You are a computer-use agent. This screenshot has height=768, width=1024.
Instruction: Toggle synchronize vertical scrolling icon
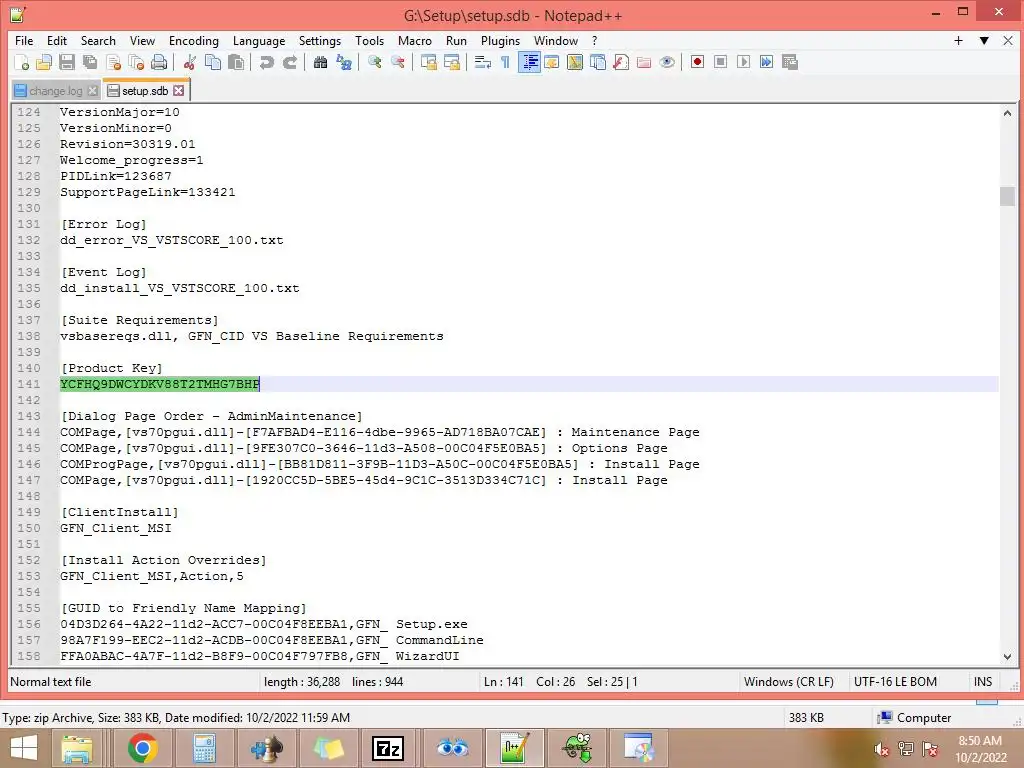tap(428, 62)
